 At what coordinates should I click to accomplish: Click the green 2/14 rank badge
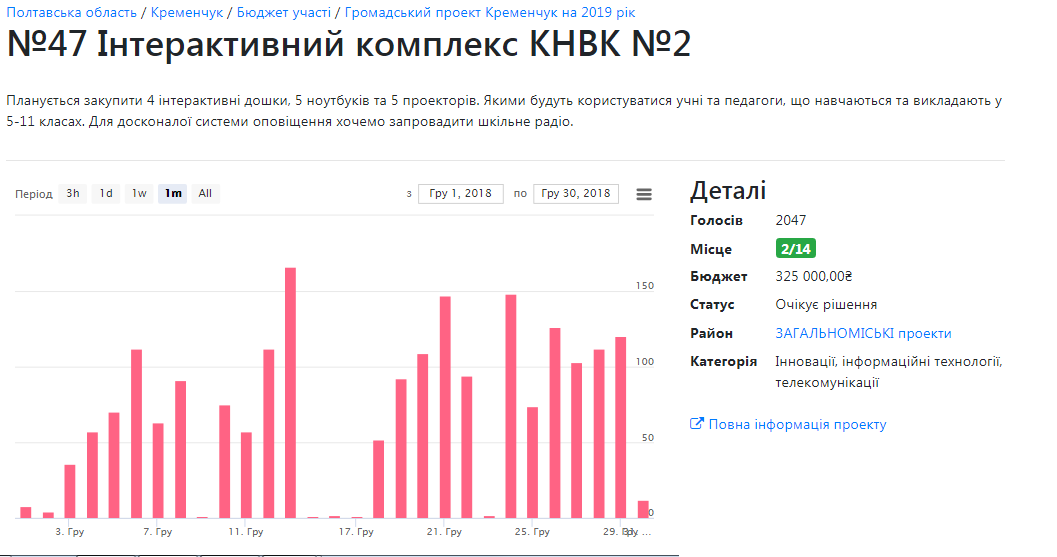796,249
